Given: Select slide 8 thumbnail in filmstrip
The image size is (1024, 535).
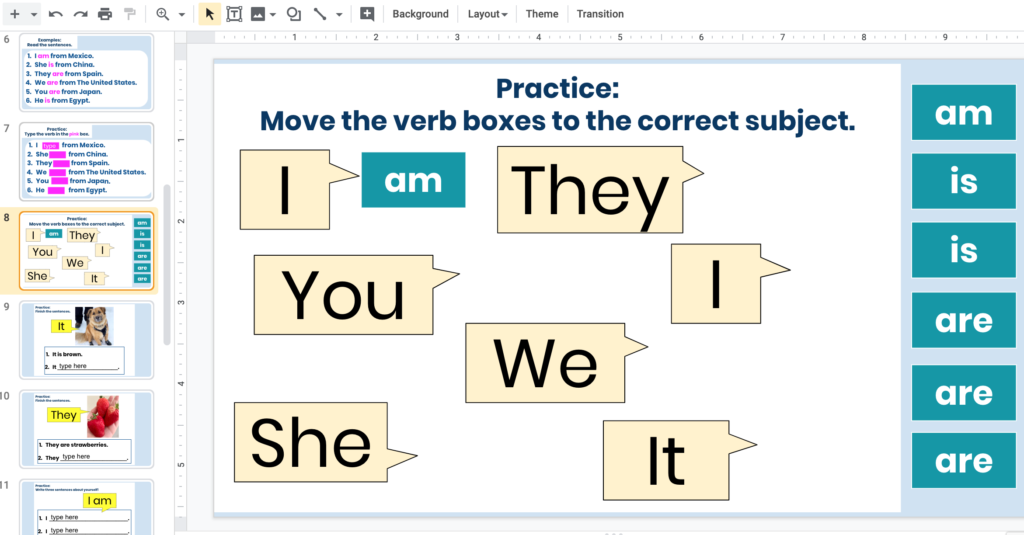Looking at the screenshot, I should click(87, 251).
